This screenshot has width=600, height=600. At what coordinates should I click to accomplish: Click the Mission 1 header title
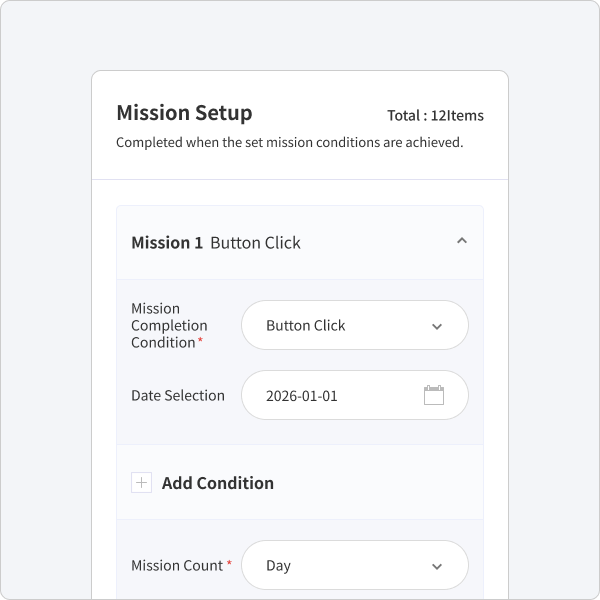[167, 243]
